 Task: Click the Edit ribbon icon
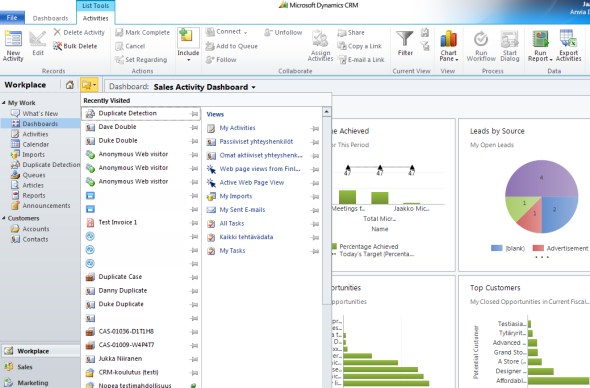(38, 44)
